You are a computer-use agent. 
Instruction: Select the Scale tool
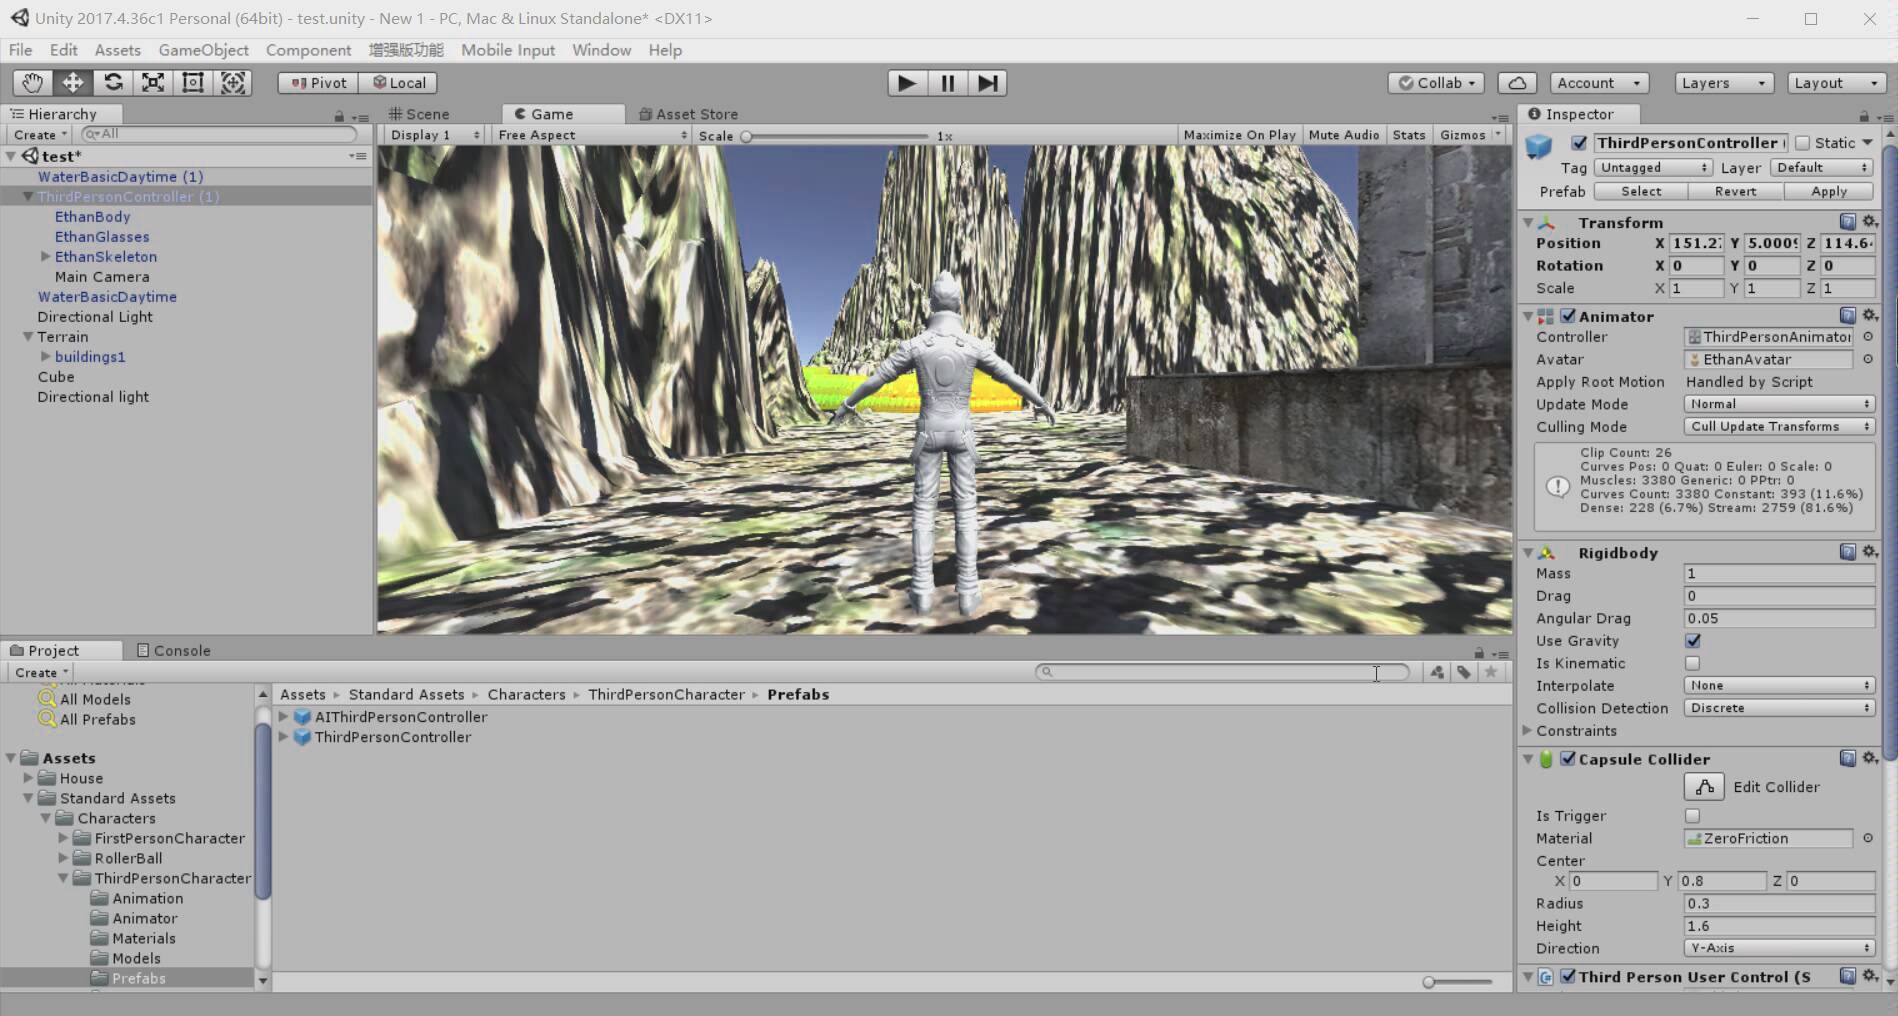coord(152,83)
